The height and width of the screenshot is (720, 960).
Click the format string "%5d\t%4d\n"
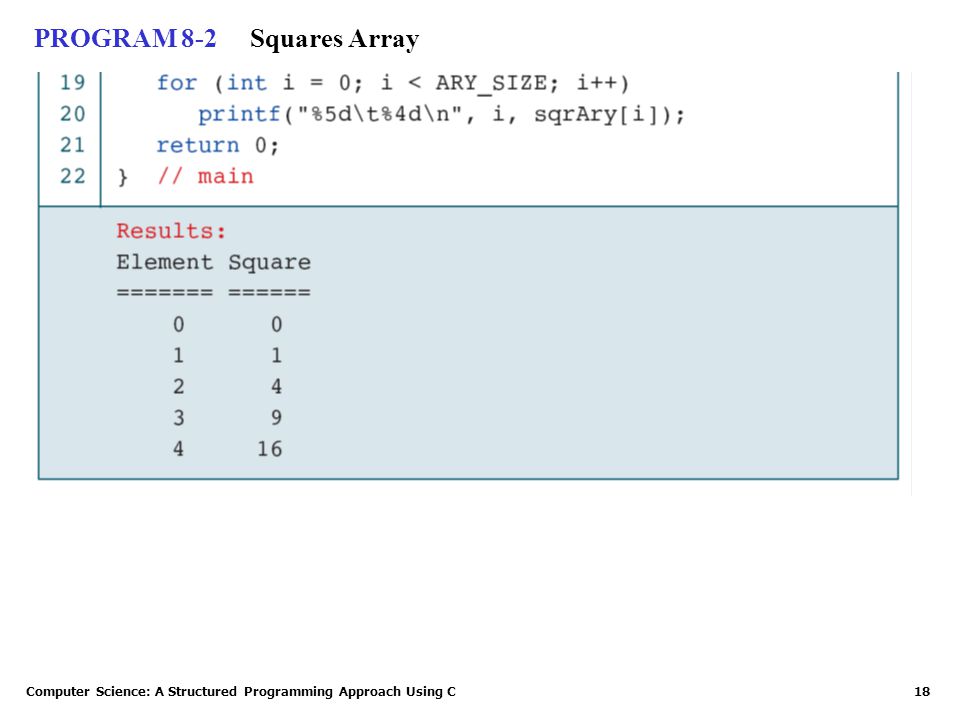pyautogui.click(x=380, y=114)
